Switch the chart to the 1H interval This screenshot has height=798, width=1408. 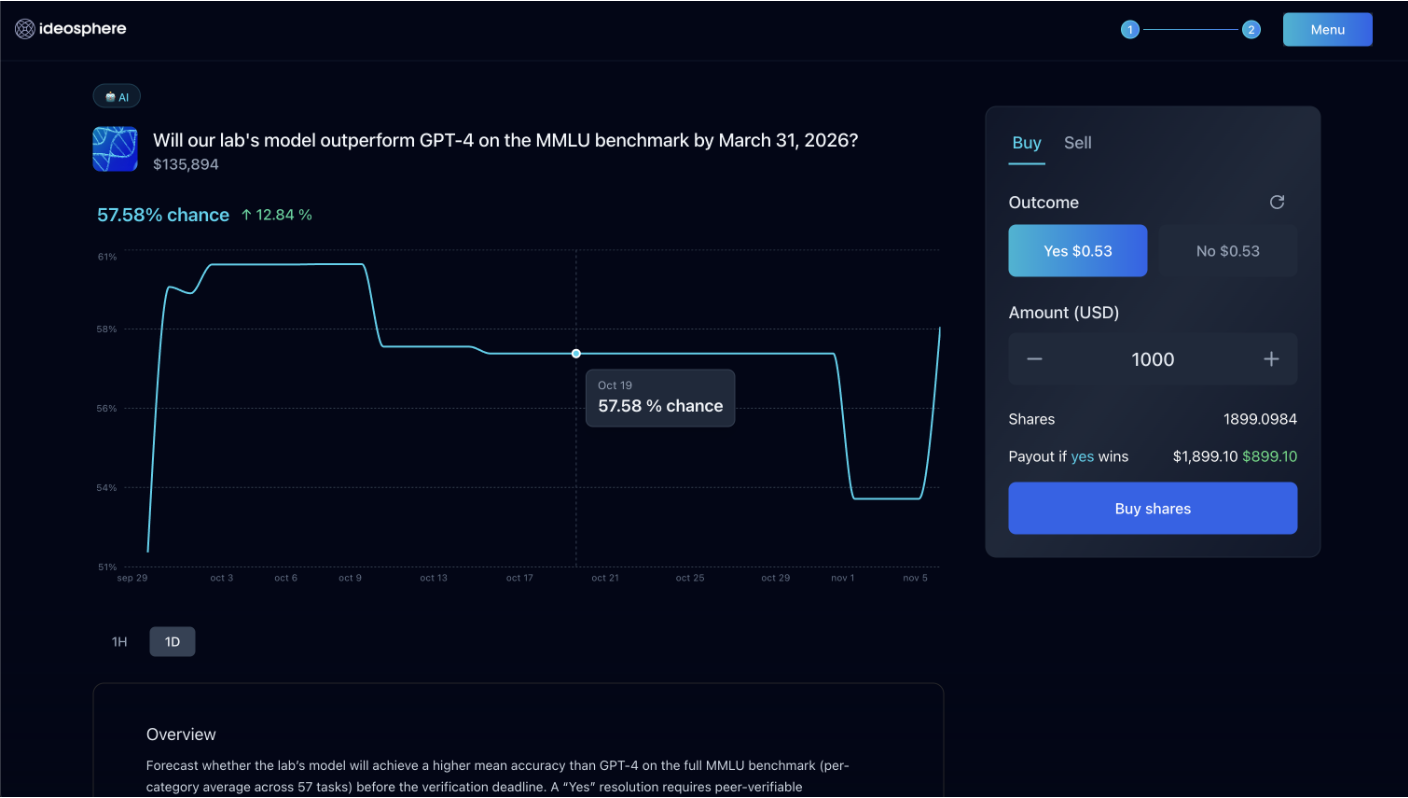(x=119, y=641)
